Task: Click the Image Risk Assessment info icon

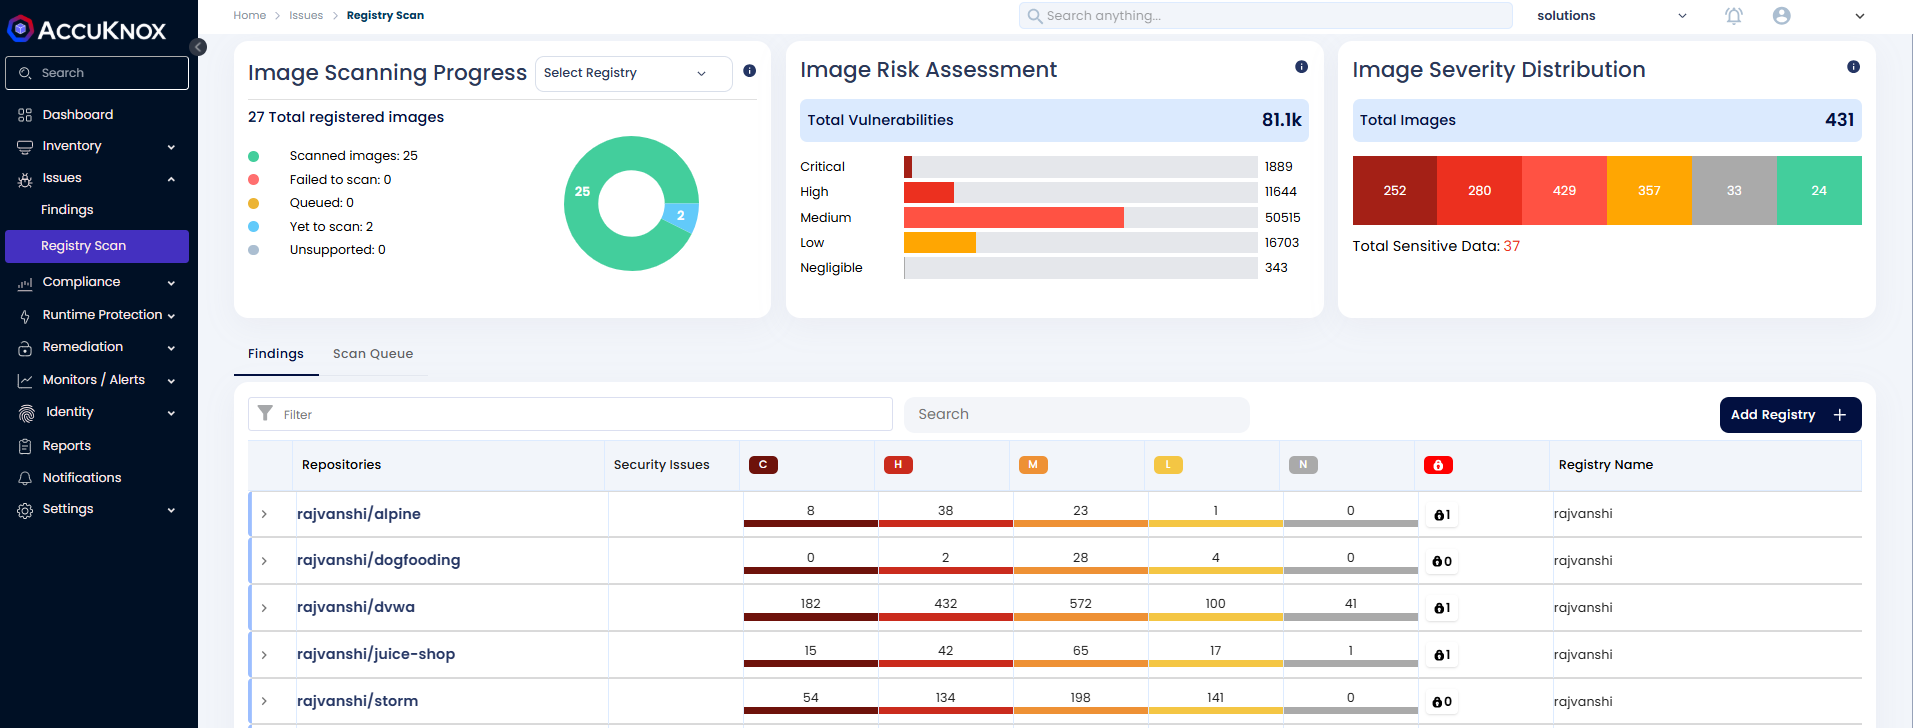Action: point(1301,67)
